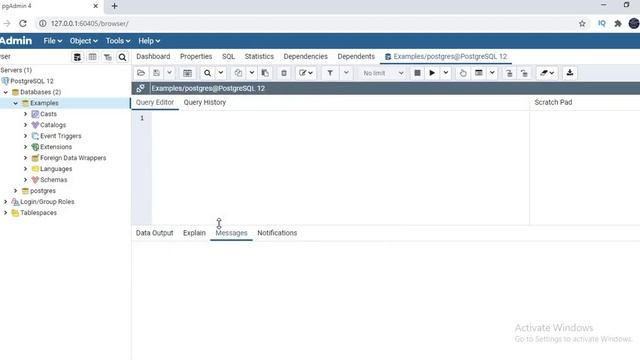640x360 pixels.
Task: Click the Download as CSV icon
Action: tap(570, 73)
